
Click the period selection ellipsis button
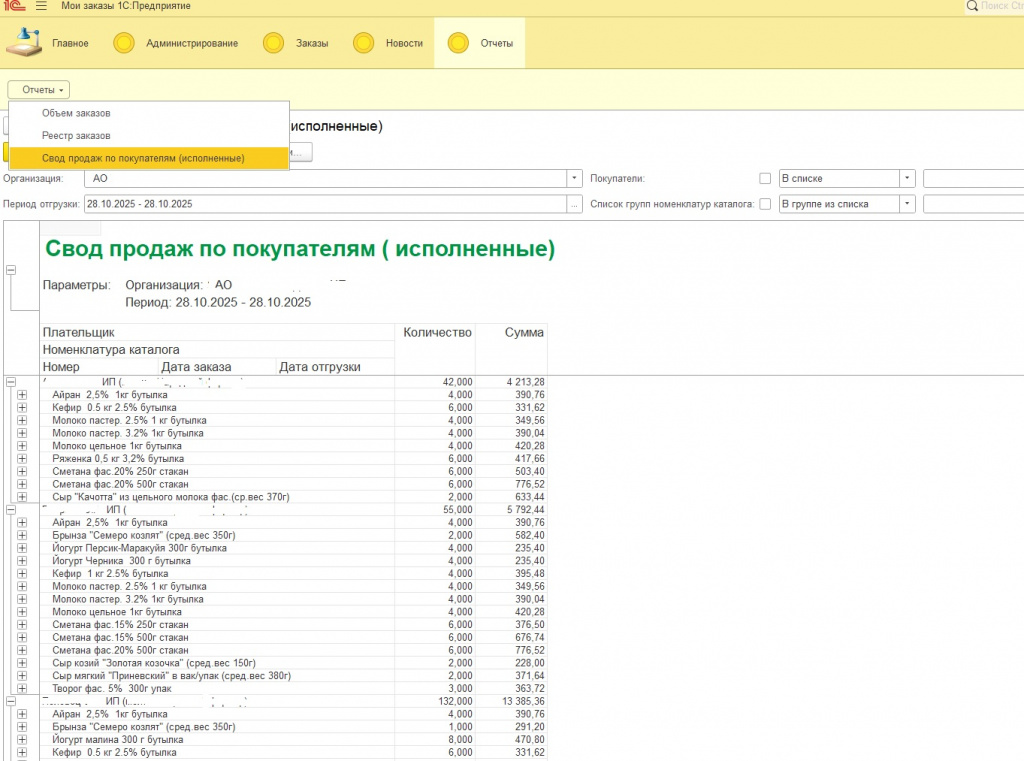(x=574, y=204)
